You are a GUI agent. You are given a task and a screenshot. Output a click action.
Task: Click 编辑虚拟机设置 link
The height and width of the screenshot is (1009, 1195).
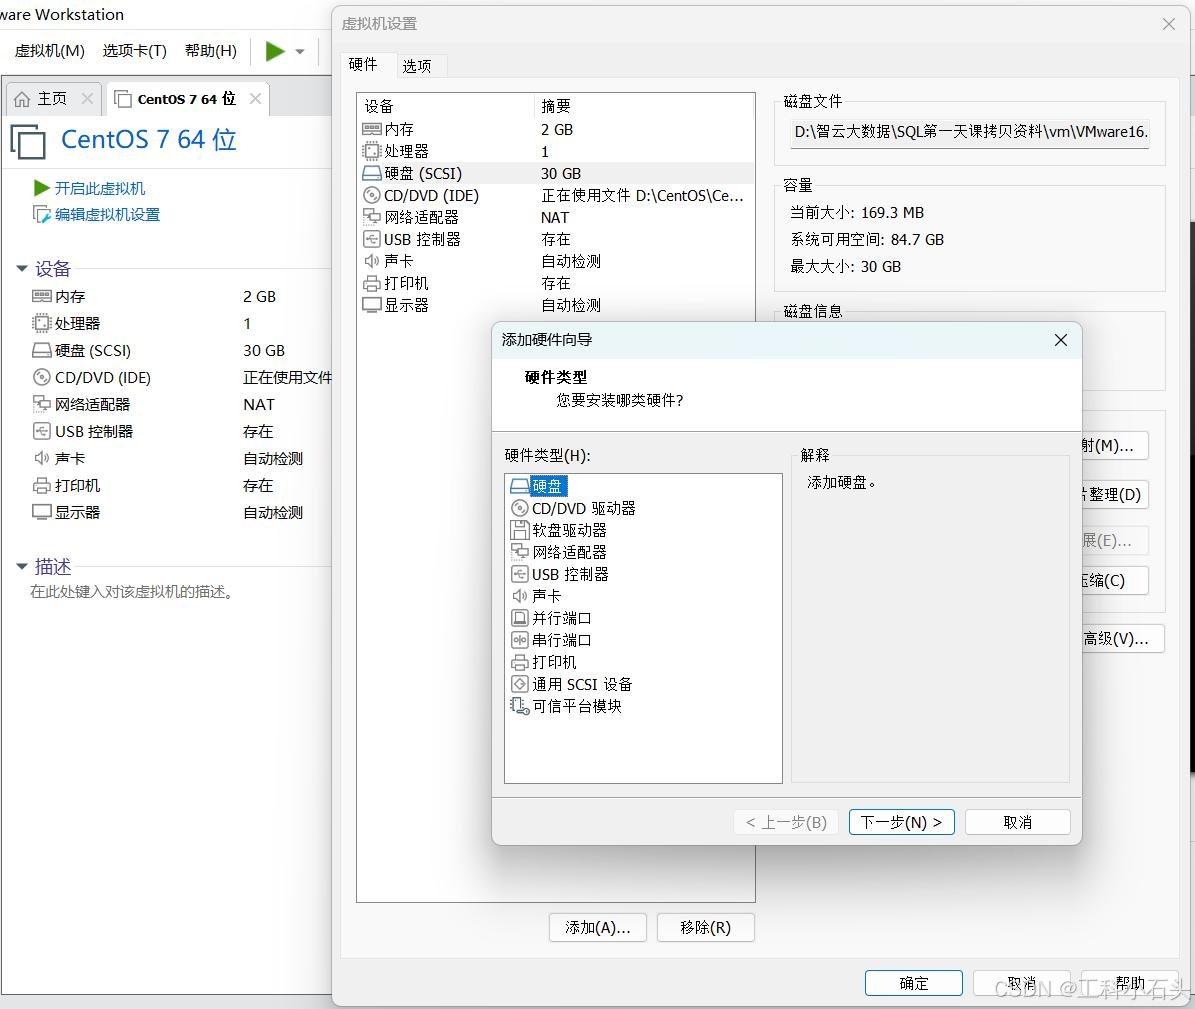107,215
